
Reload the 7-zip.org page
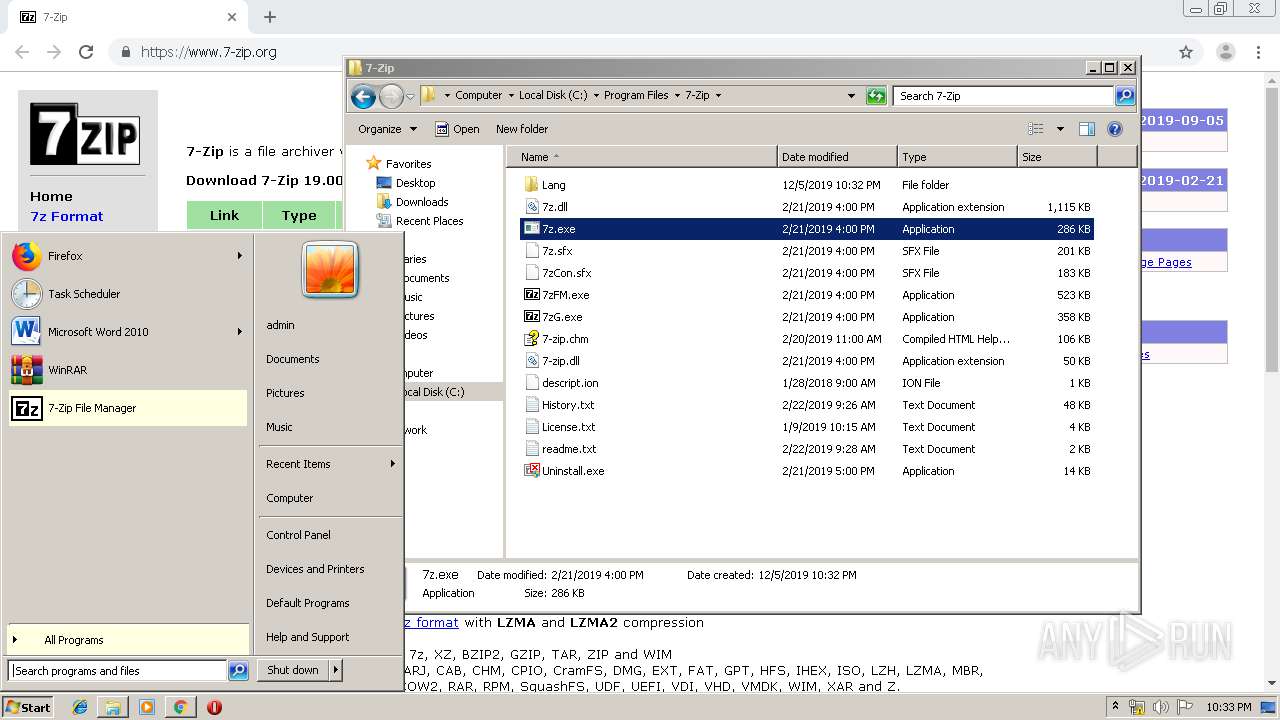click(x=86, y=52)
